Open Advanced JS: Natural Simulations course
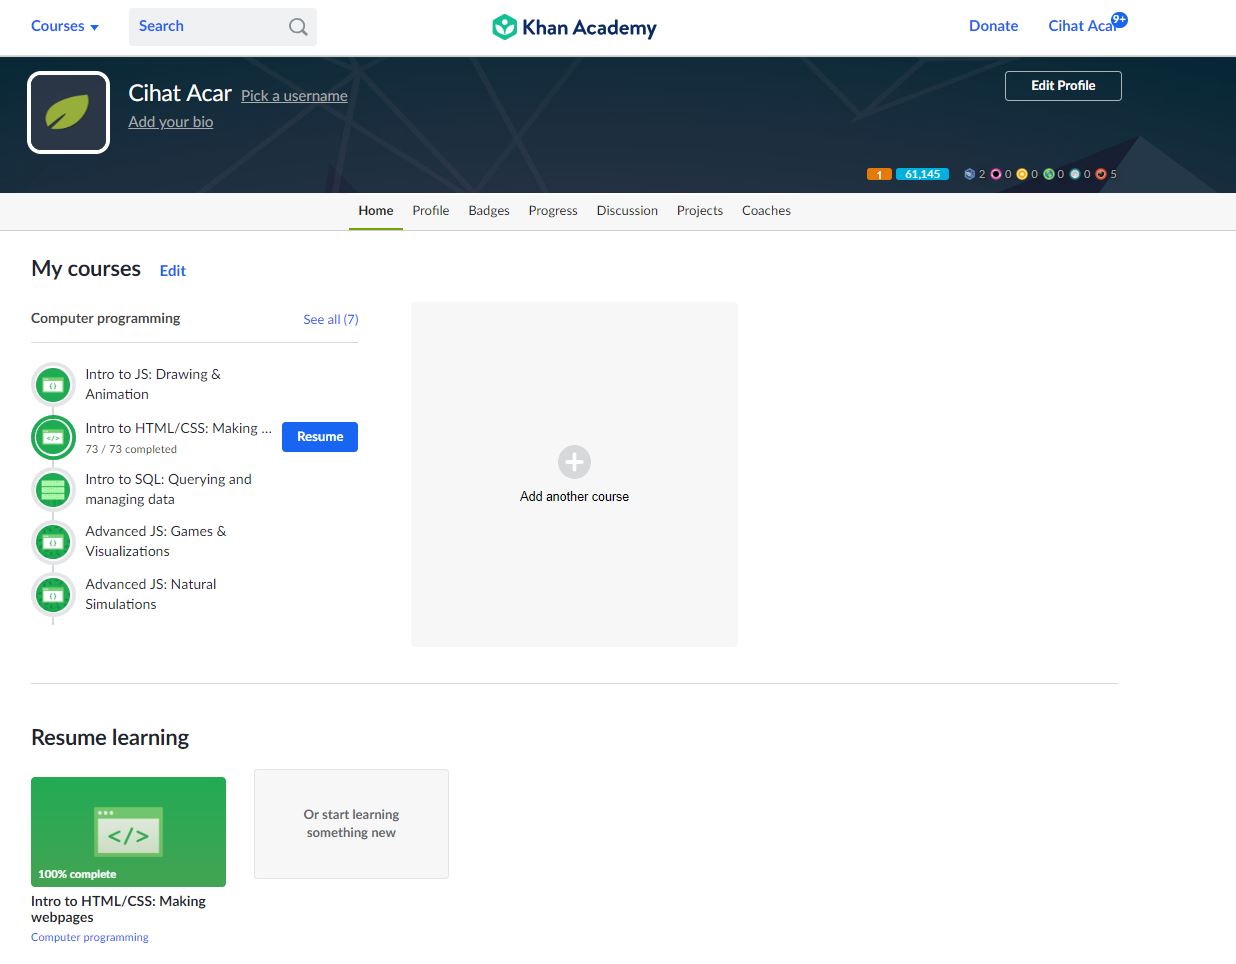 pos(151,595)
